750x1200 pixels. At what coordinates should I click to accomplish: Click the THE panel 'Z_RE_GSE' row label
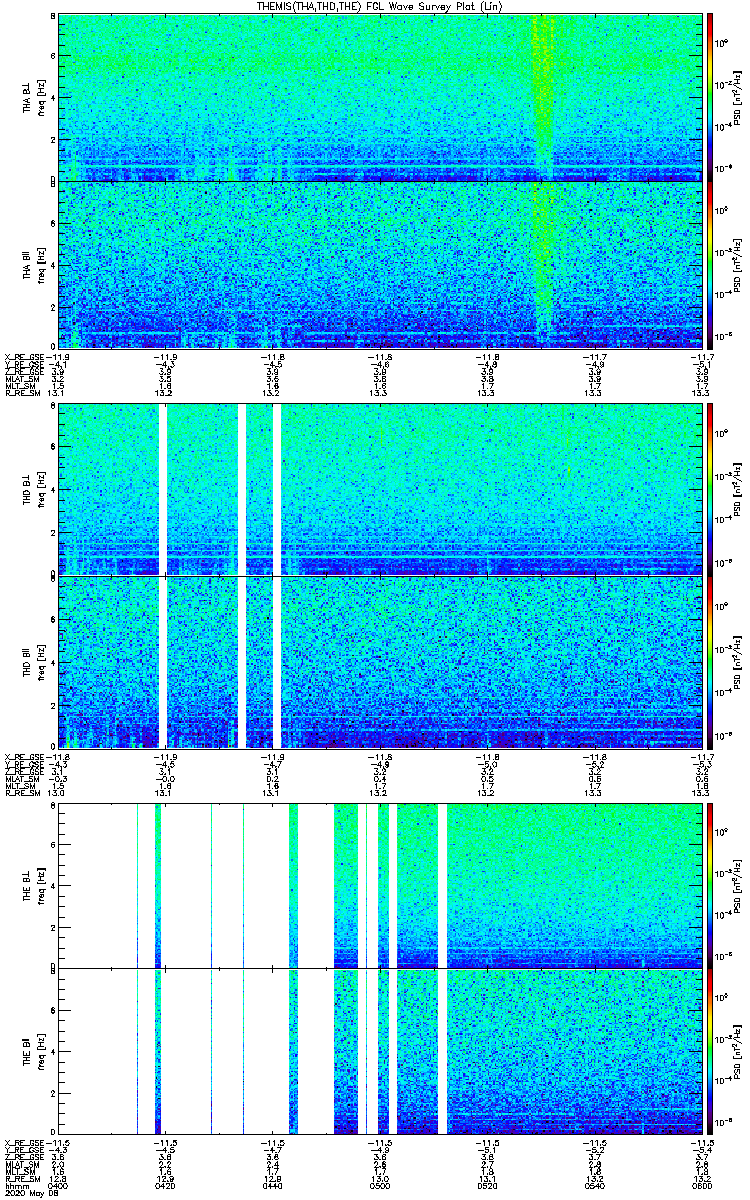23,1158
